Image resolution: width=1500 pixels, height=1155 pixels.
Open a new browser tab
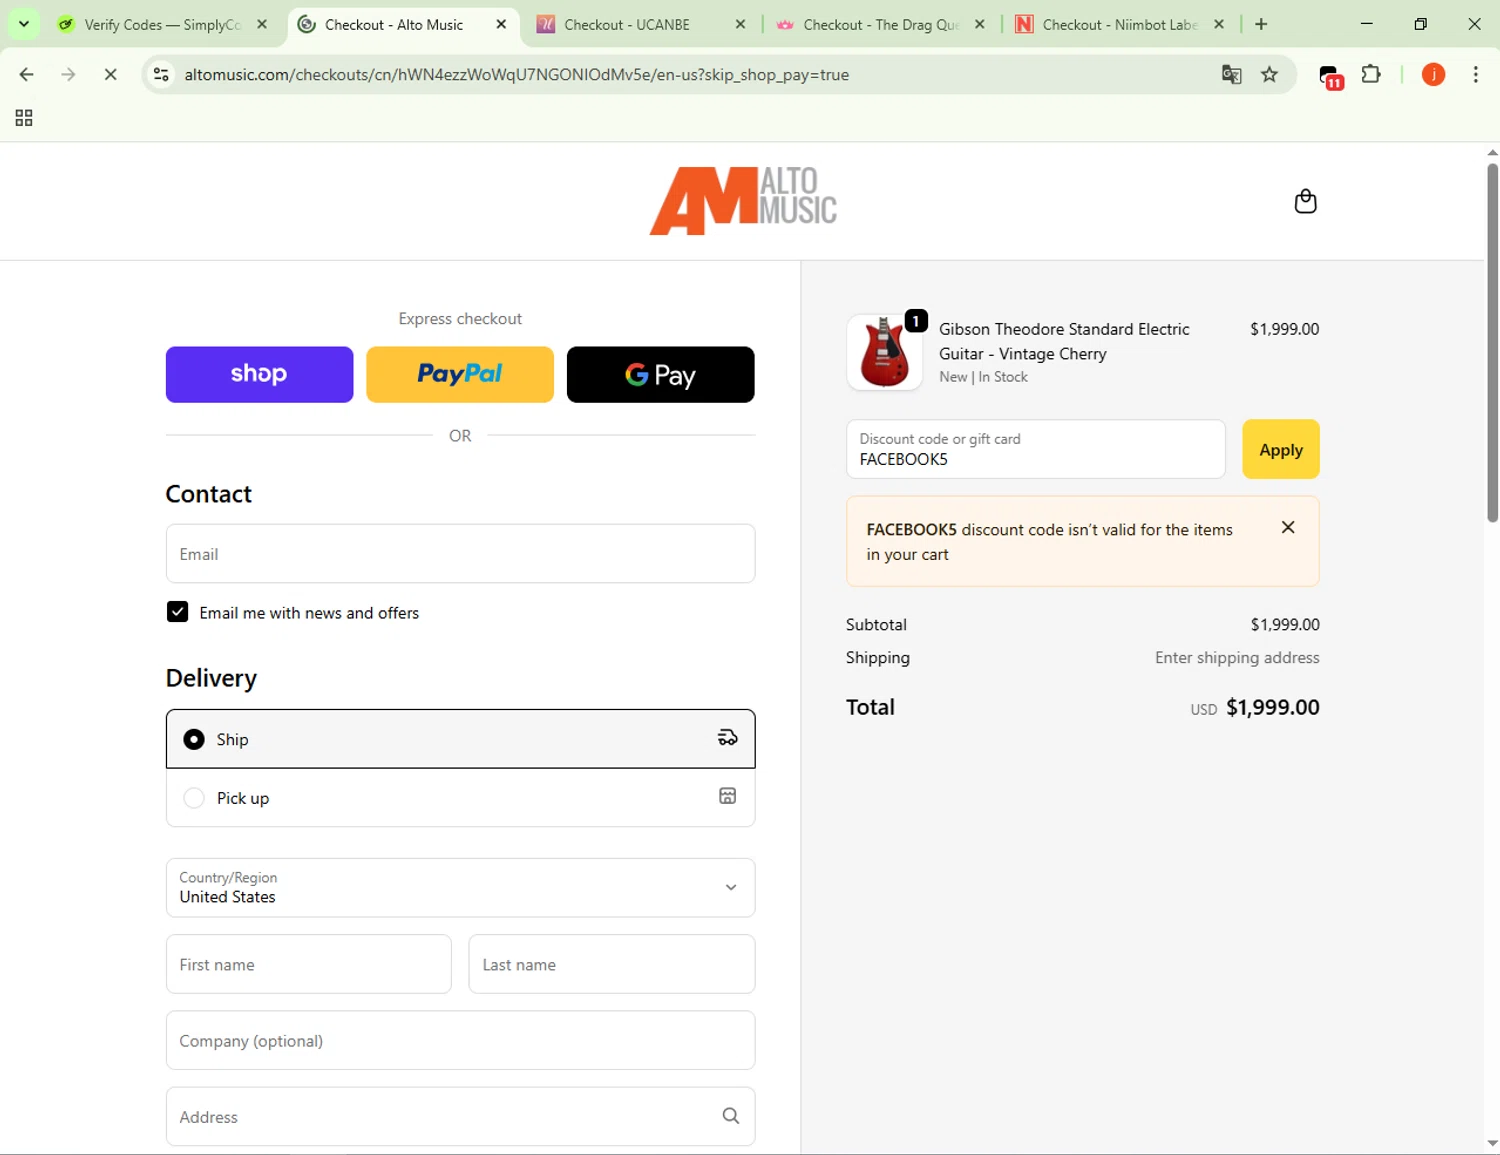tap(1261, 24)
